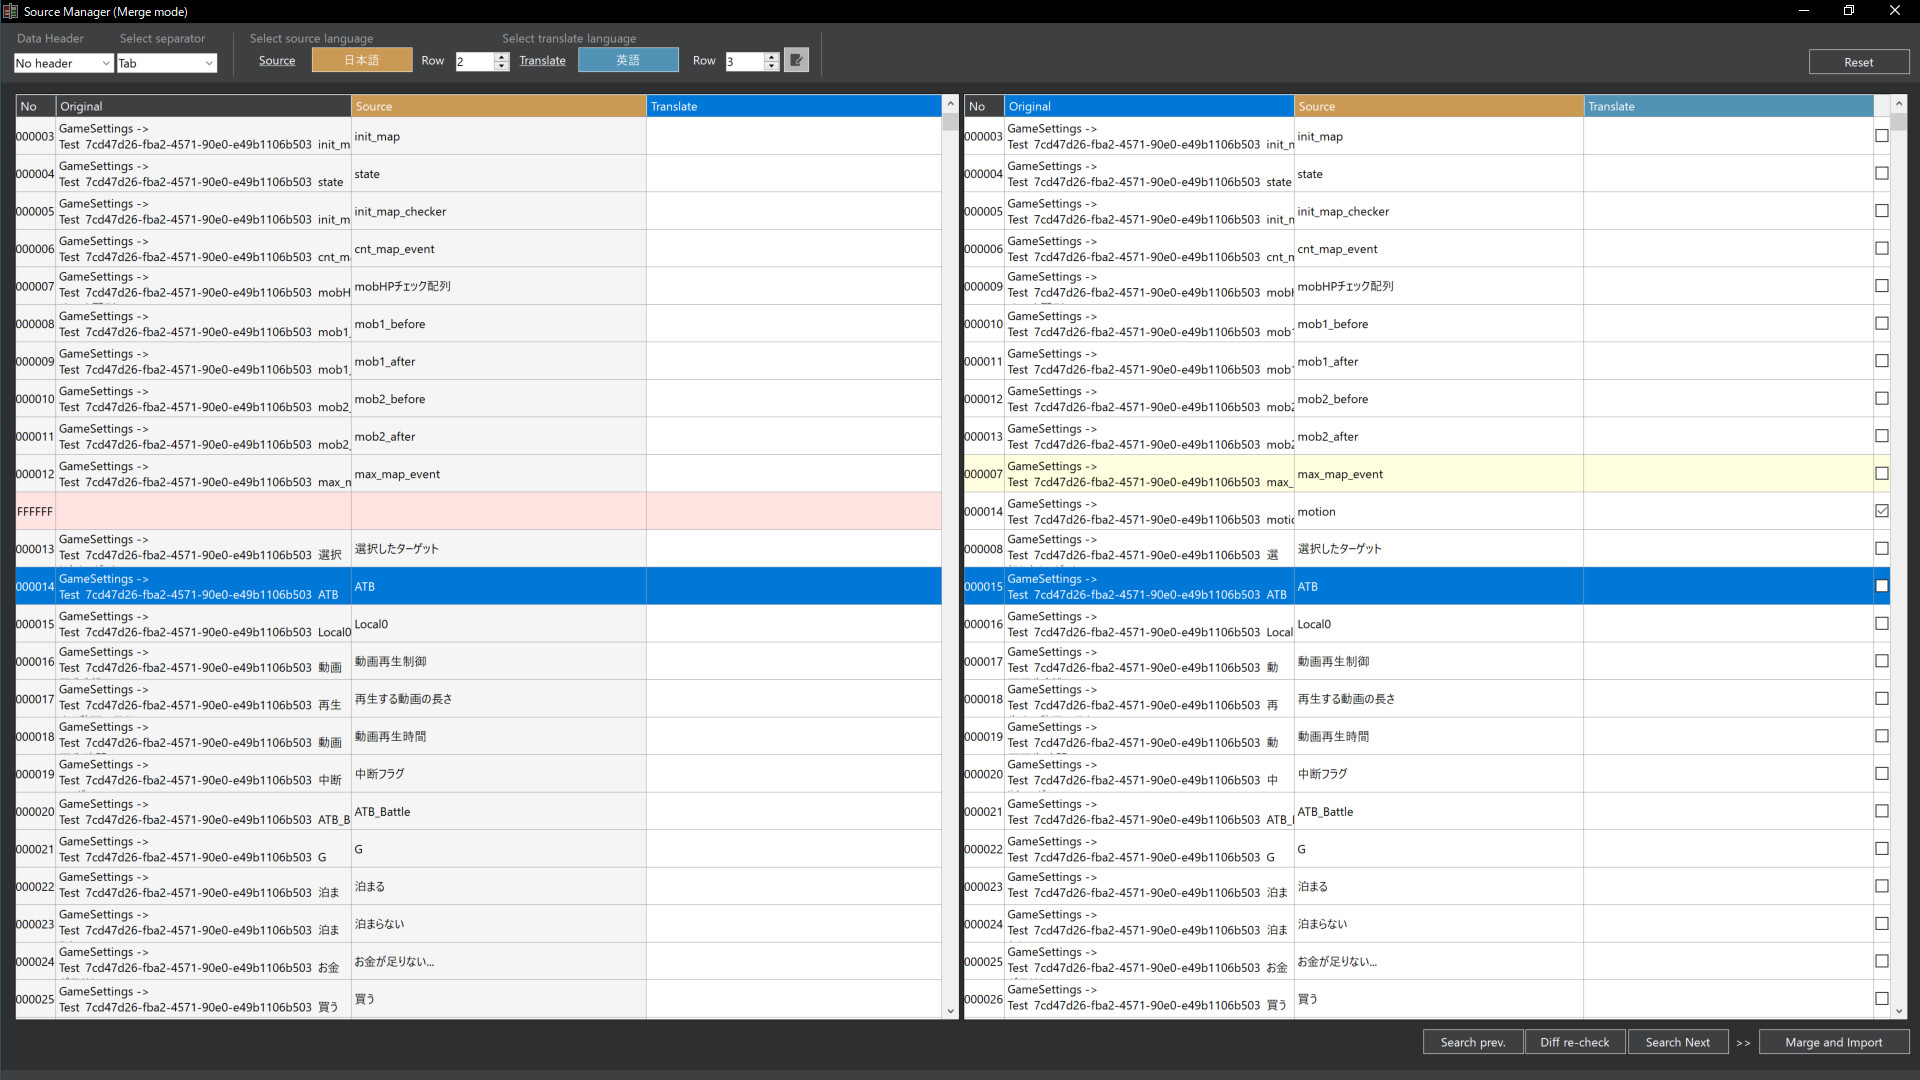The width and height of the screenshot is (1920, 1080).
Task: Click the Translate link label
Action: click(542, 60)
